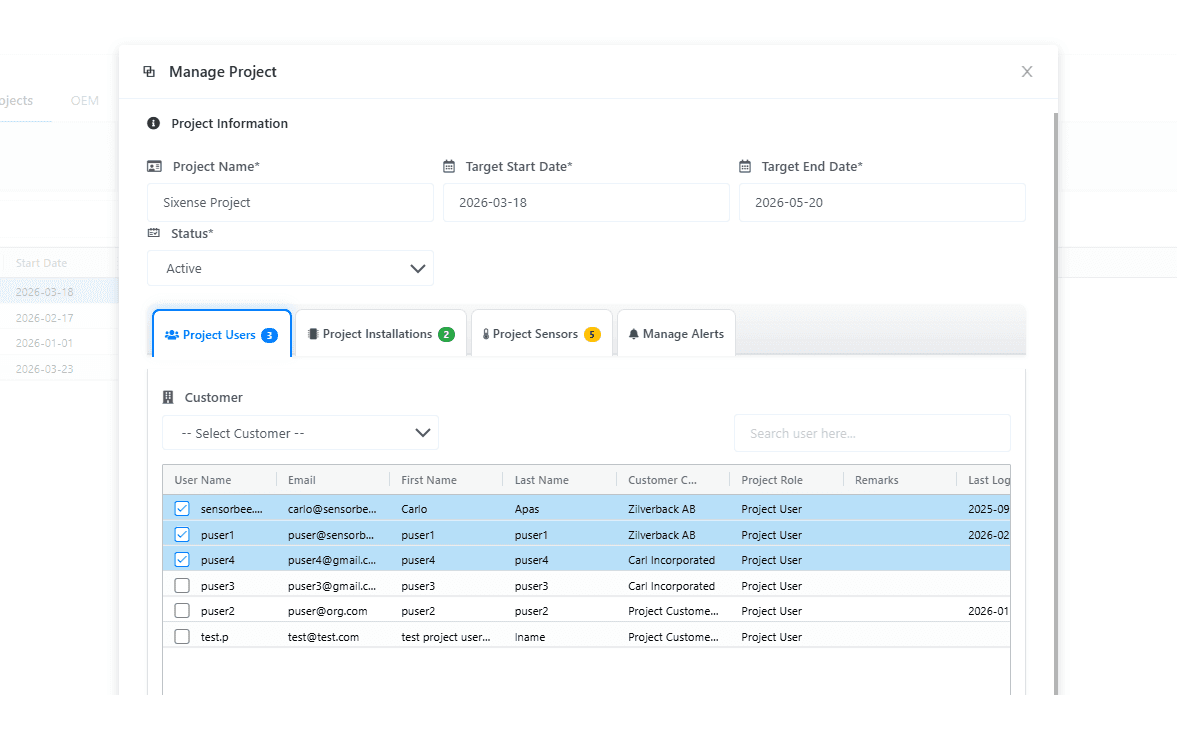This screenshot has height=730, width=1177.
Task: Switch to the Project Users tab
Action: (221, 334)
